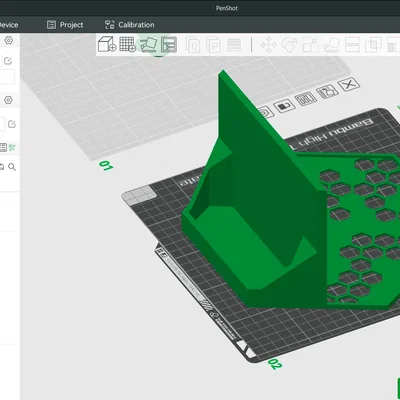
Task: Open plate arrange icon beside plate
Action: click(x=305, y=99)
